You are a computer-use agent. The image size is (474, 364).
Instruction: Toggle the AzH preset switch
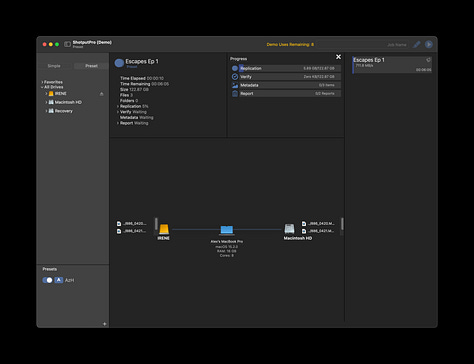click(48, 280)
